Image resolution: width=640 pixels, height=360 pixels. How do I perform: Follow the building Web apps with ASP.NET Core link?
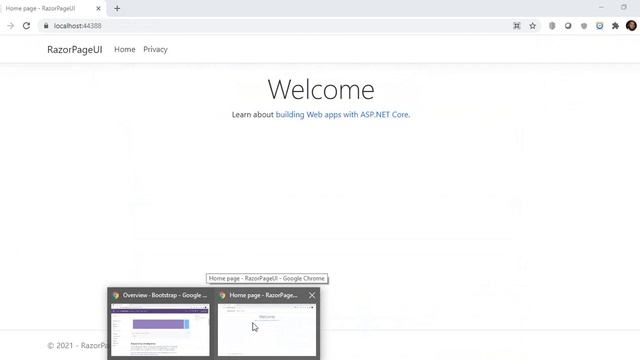point(343,115)
